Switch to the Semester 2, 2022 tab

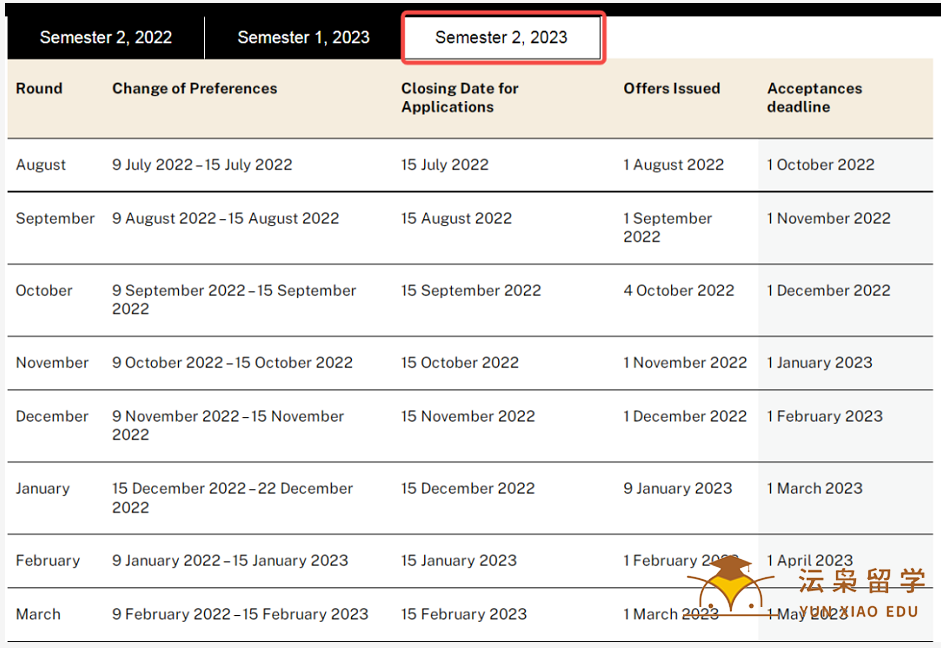(106, 37)
